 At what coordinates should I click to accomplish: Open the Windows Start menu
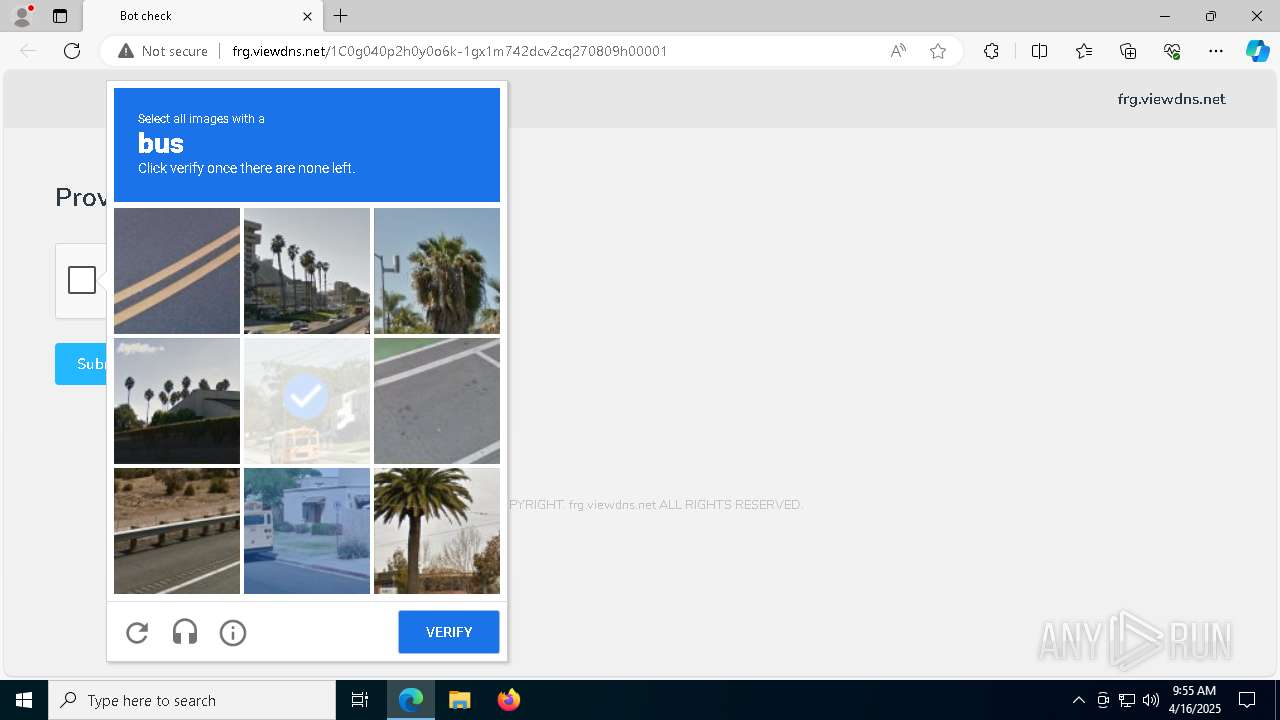click(x=24, y=700)
